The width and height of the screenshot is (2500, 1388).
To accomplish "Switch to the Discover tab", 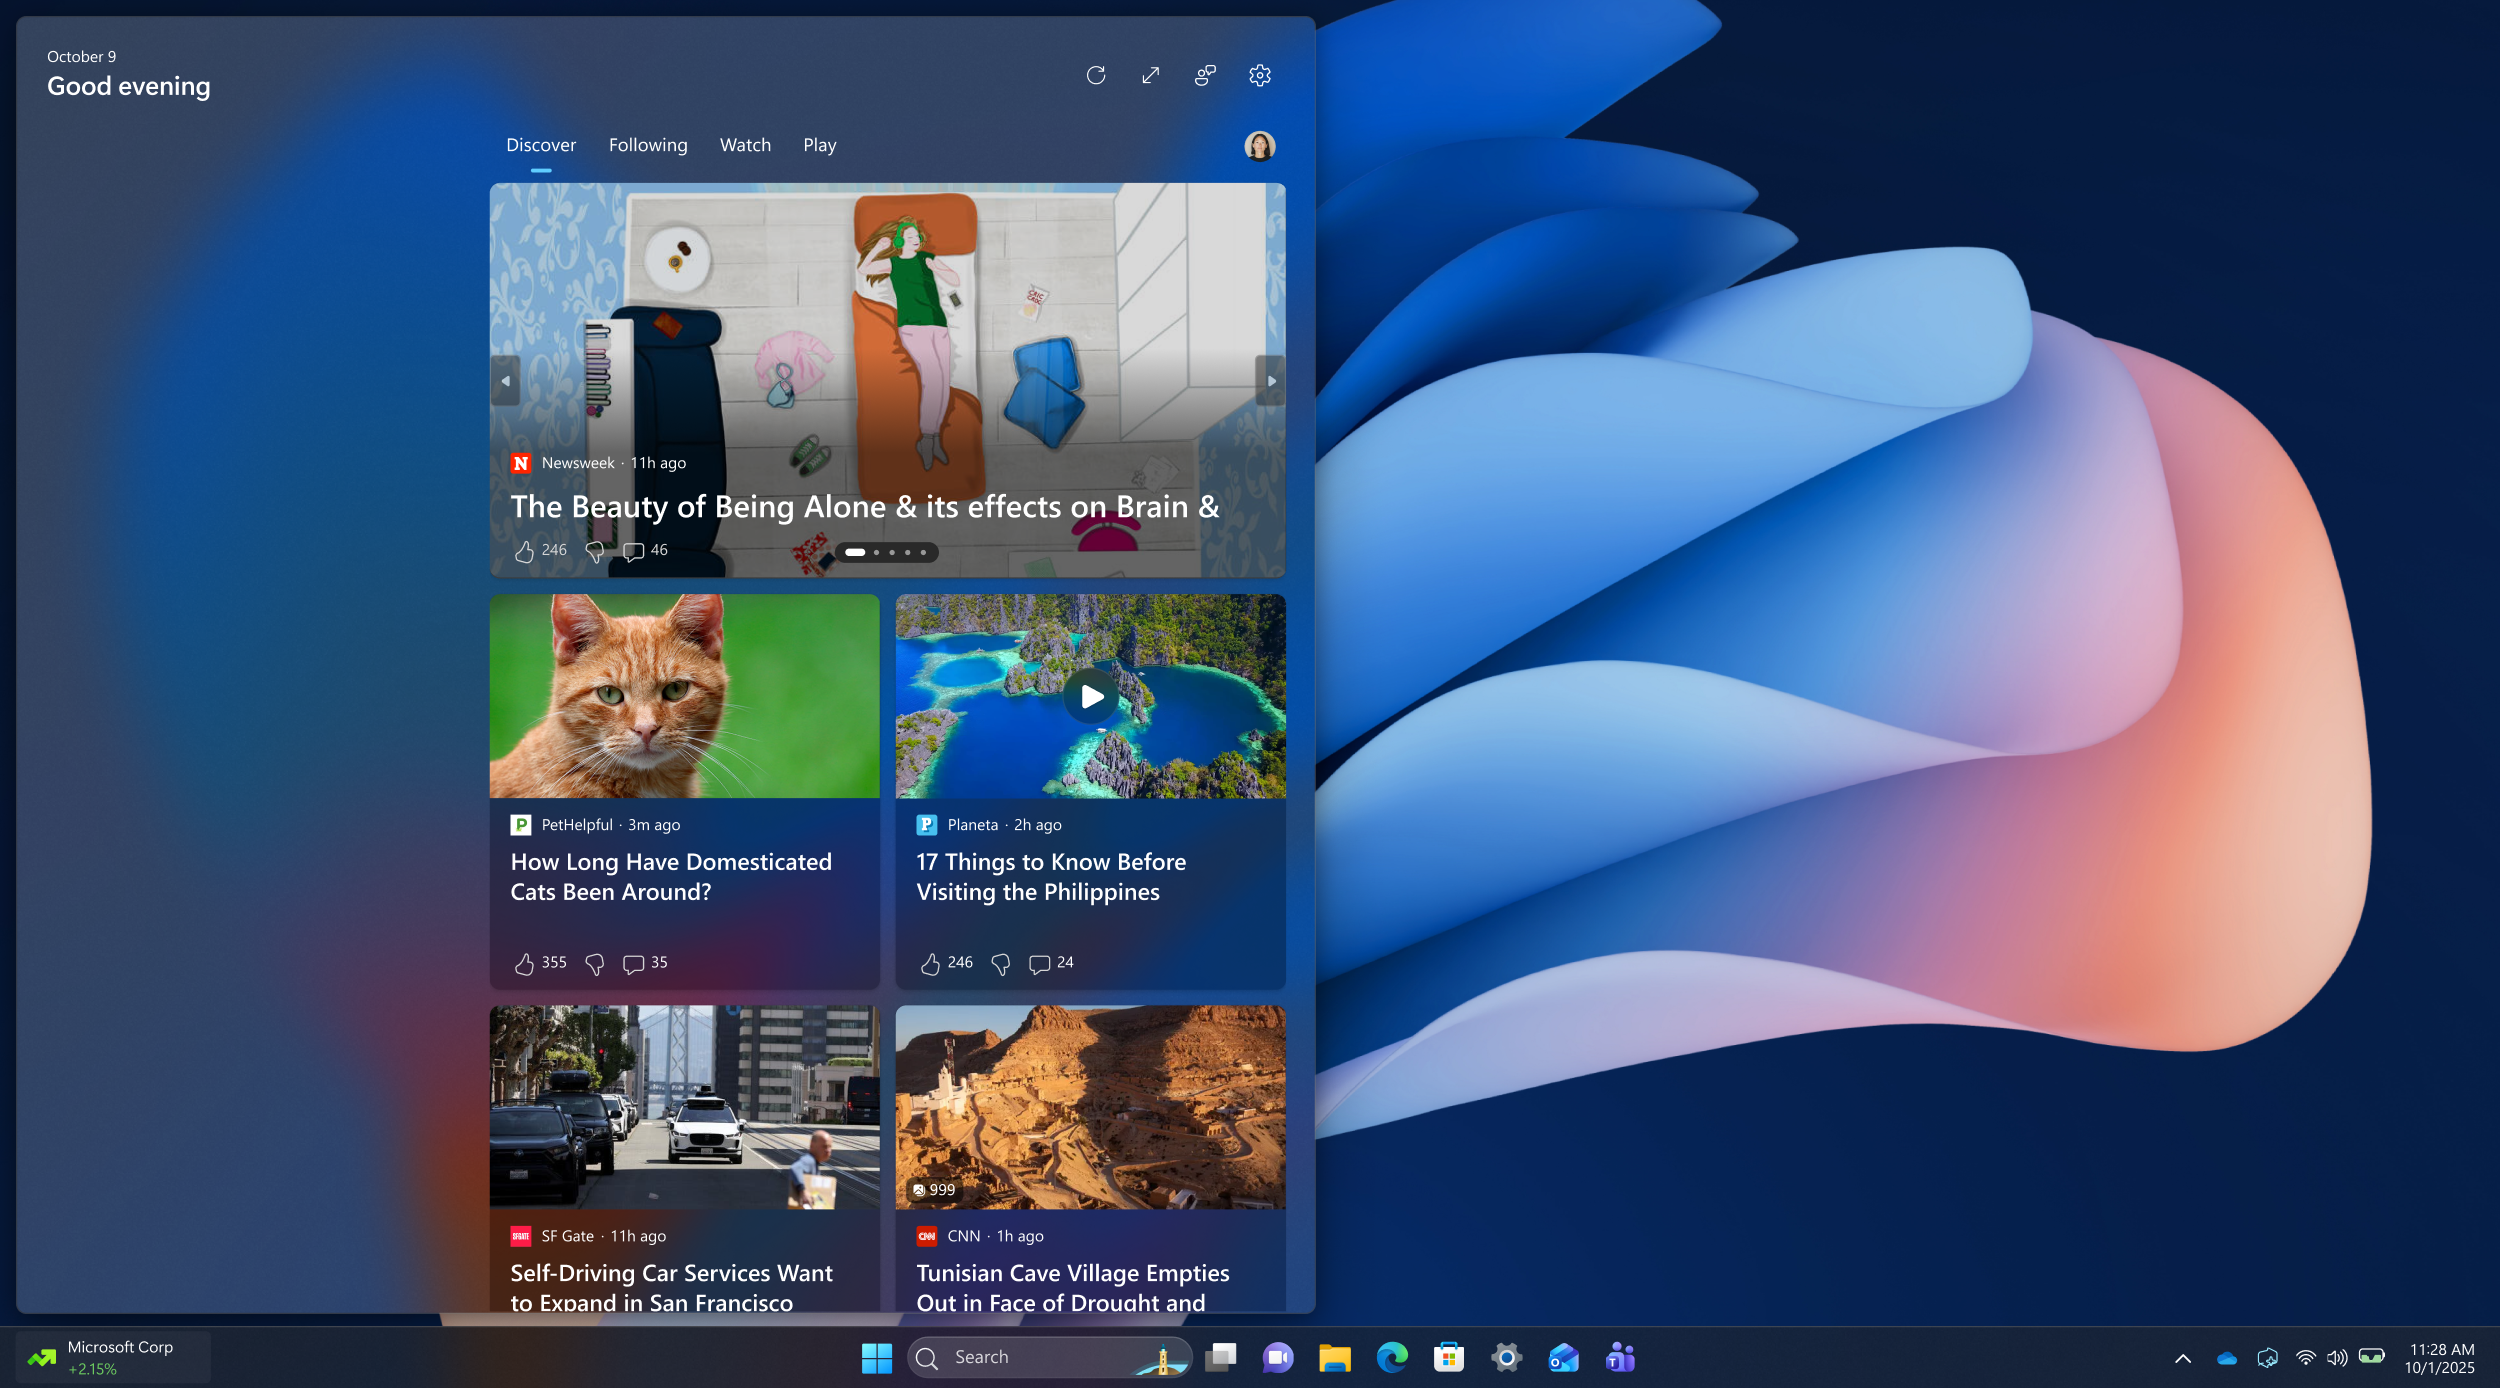I will click(541, 145).
